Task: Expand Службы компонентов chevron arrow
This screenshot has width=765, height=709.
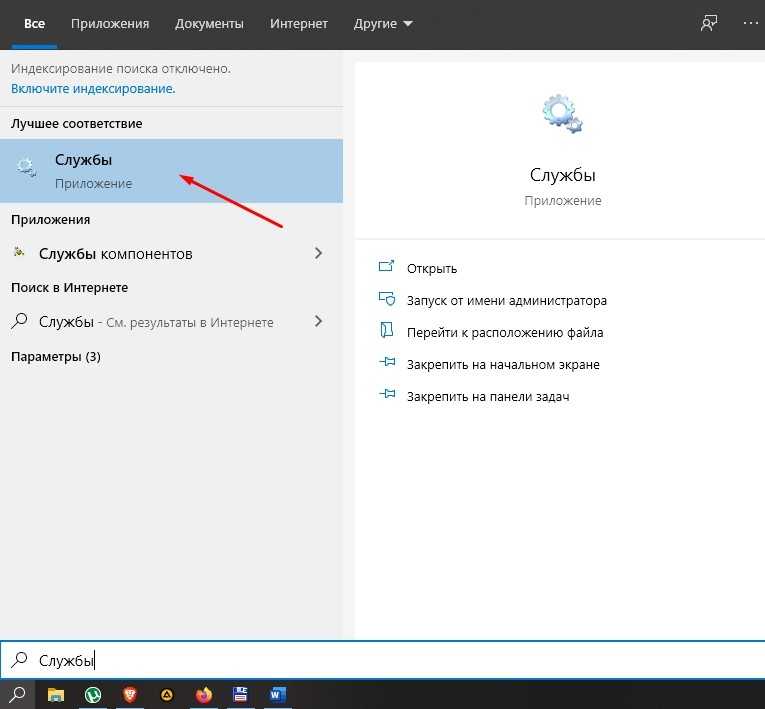Action: (318, 253)
